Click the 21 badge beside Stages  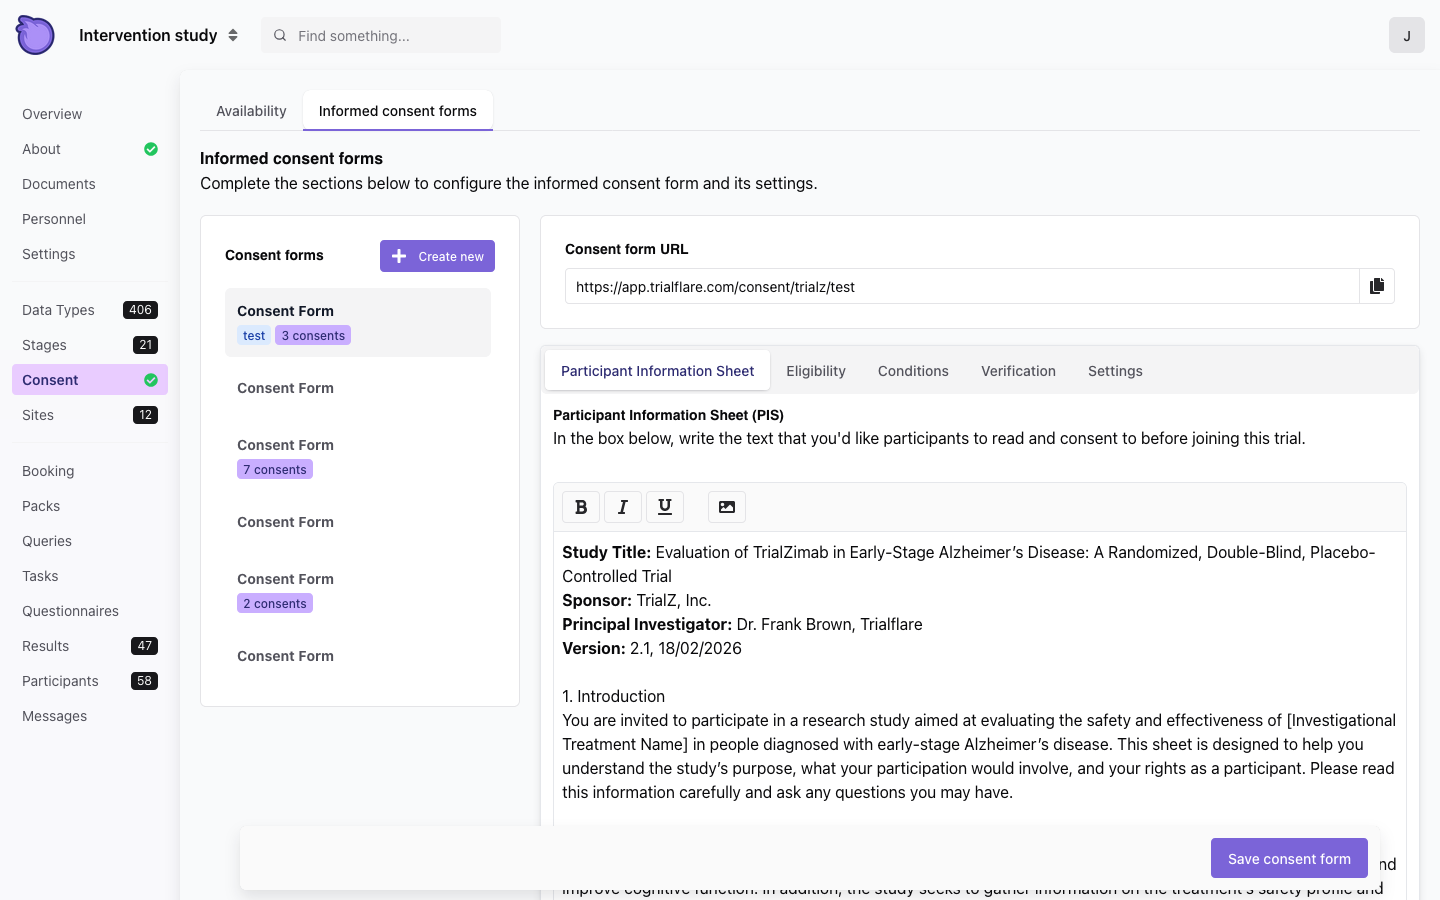coord(145,345)
